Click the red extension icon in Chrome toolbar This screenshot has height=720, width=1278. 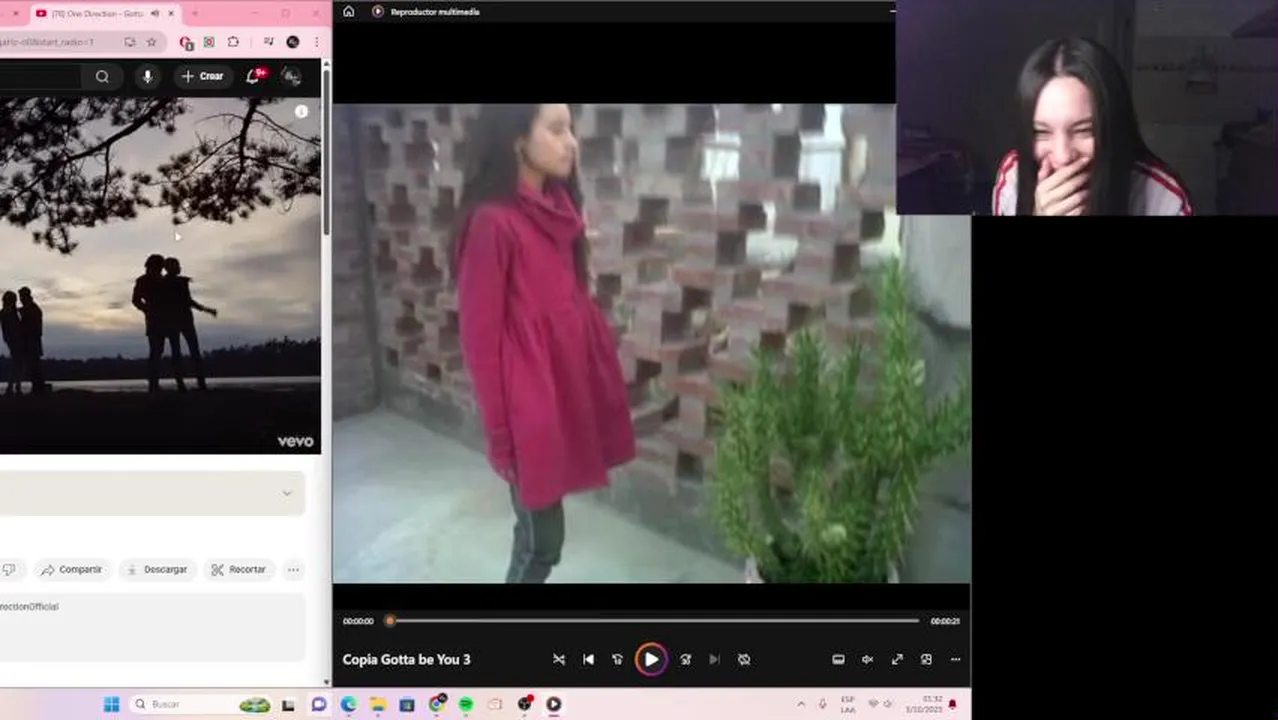[186, 42]
